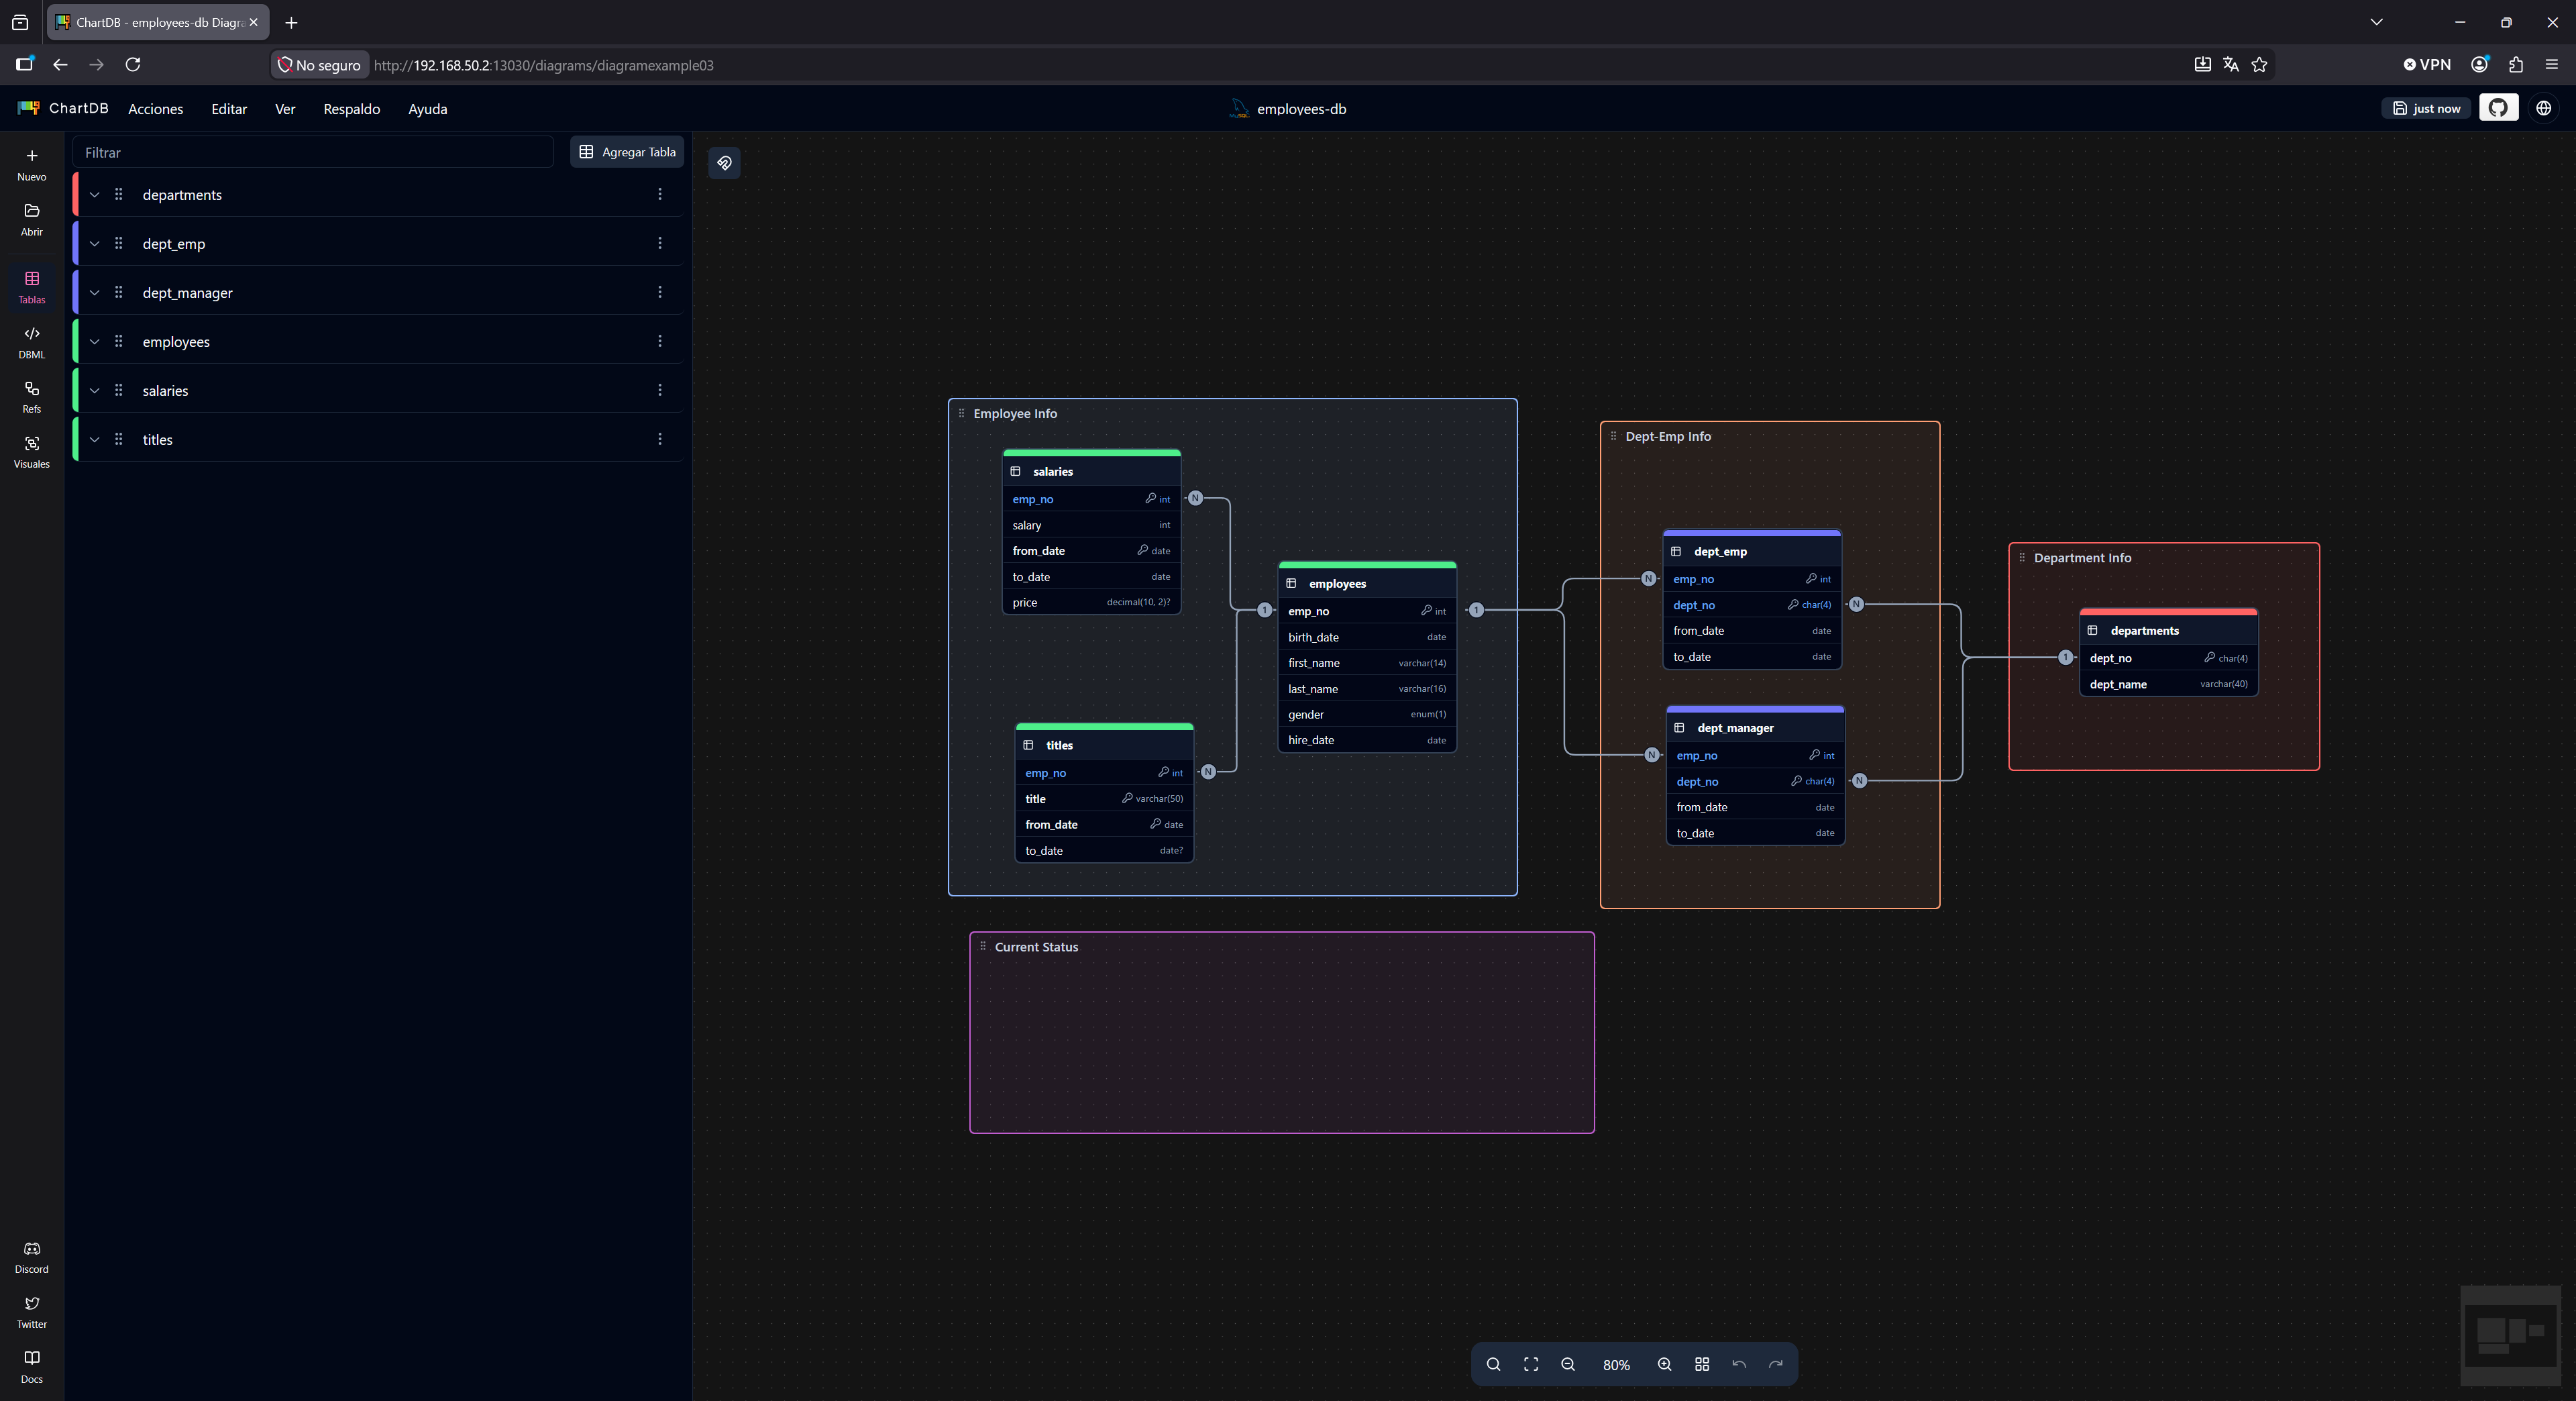The width and height of the screenshot is (2576, 1401).
Task: Expand the dept_emp table row
Action: [95, 244]
